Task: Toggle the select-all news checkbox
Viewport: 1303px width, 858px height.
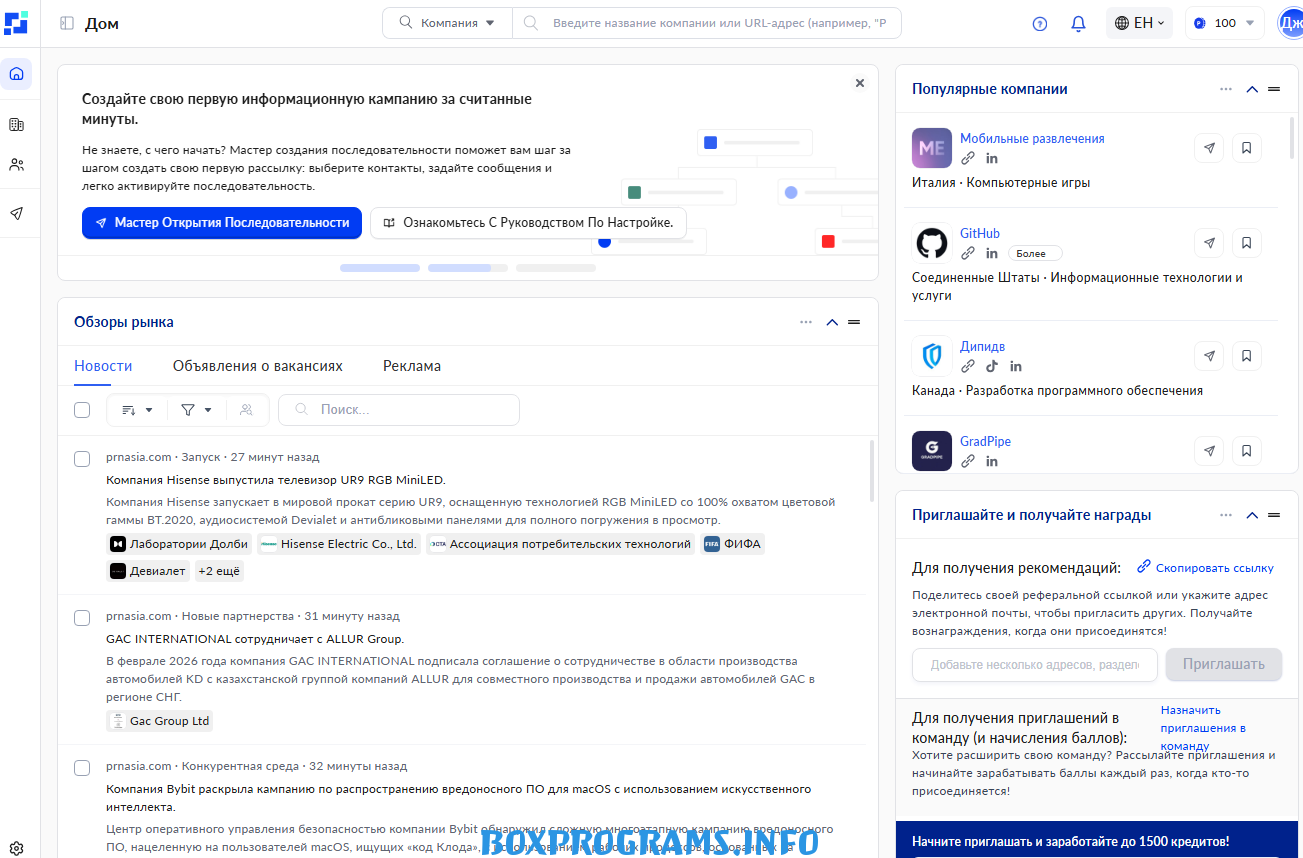Action: 82,410
